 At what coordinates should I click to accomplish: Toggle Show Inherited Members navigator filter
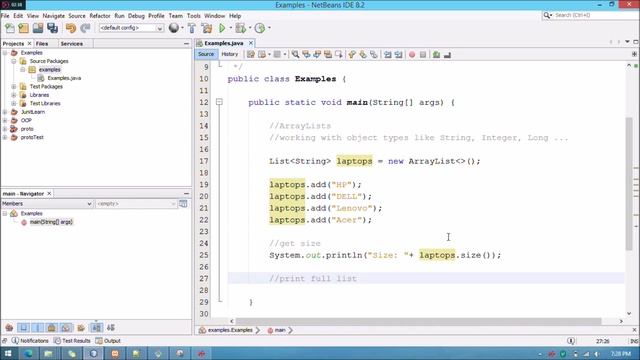(9, 327)
